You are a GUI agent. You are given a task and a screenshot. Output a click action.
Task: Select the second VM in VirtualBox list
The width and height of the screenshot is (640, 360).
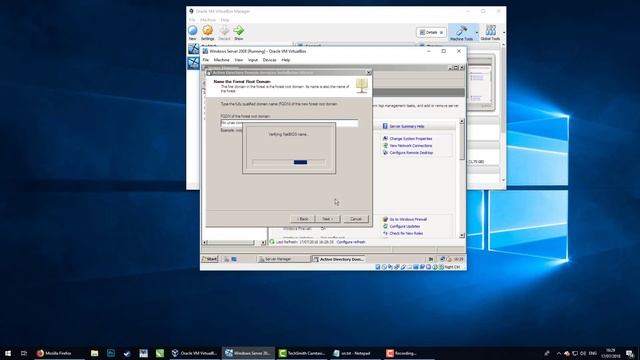click(193, 63)
